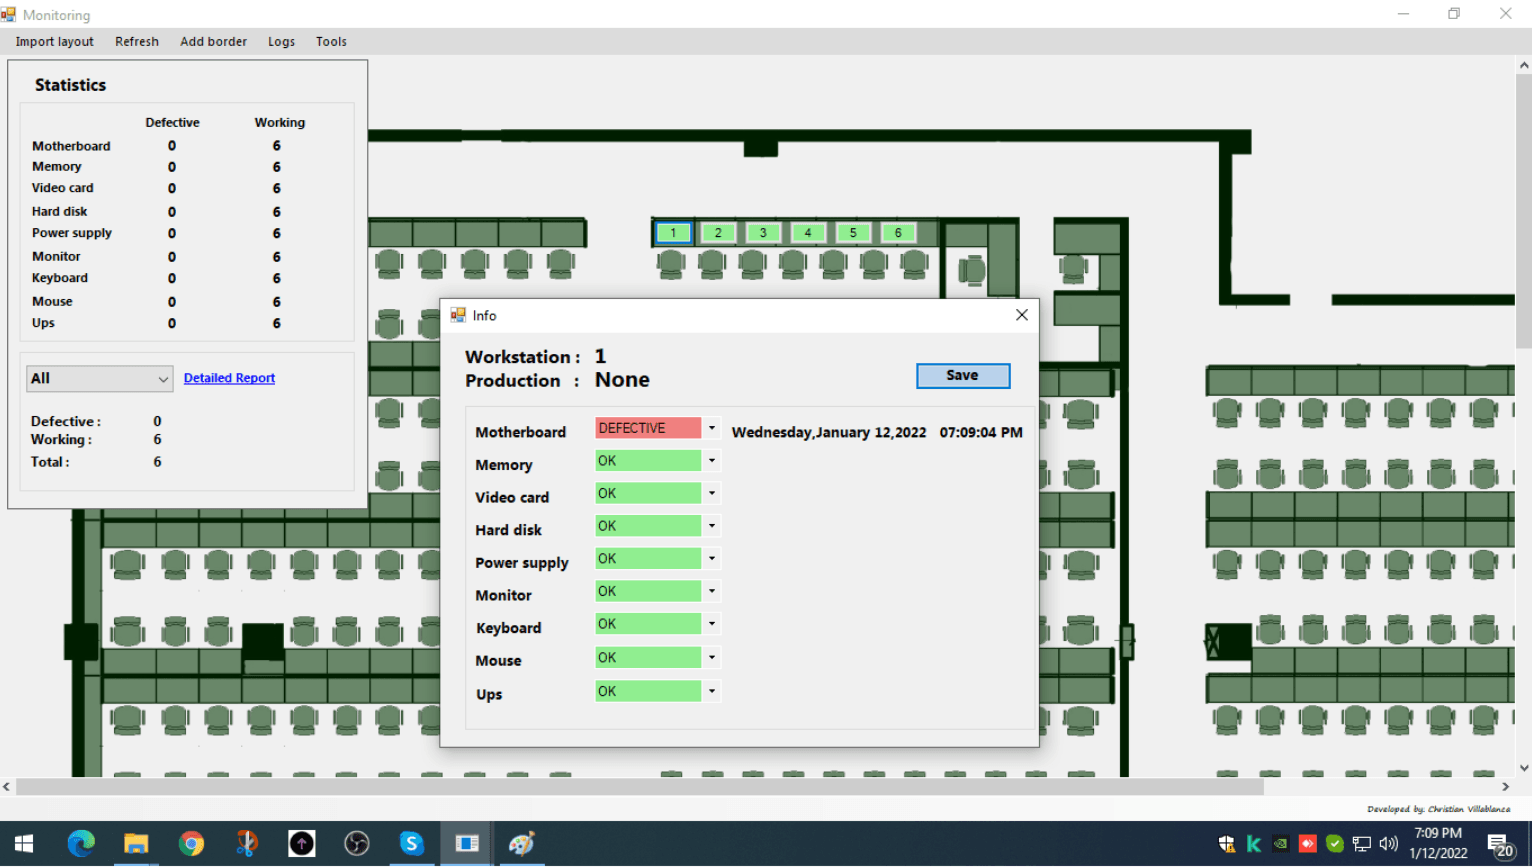Open Google Chrome from the taskbar
1532x867 pixels.
click(x=191, y=843)
